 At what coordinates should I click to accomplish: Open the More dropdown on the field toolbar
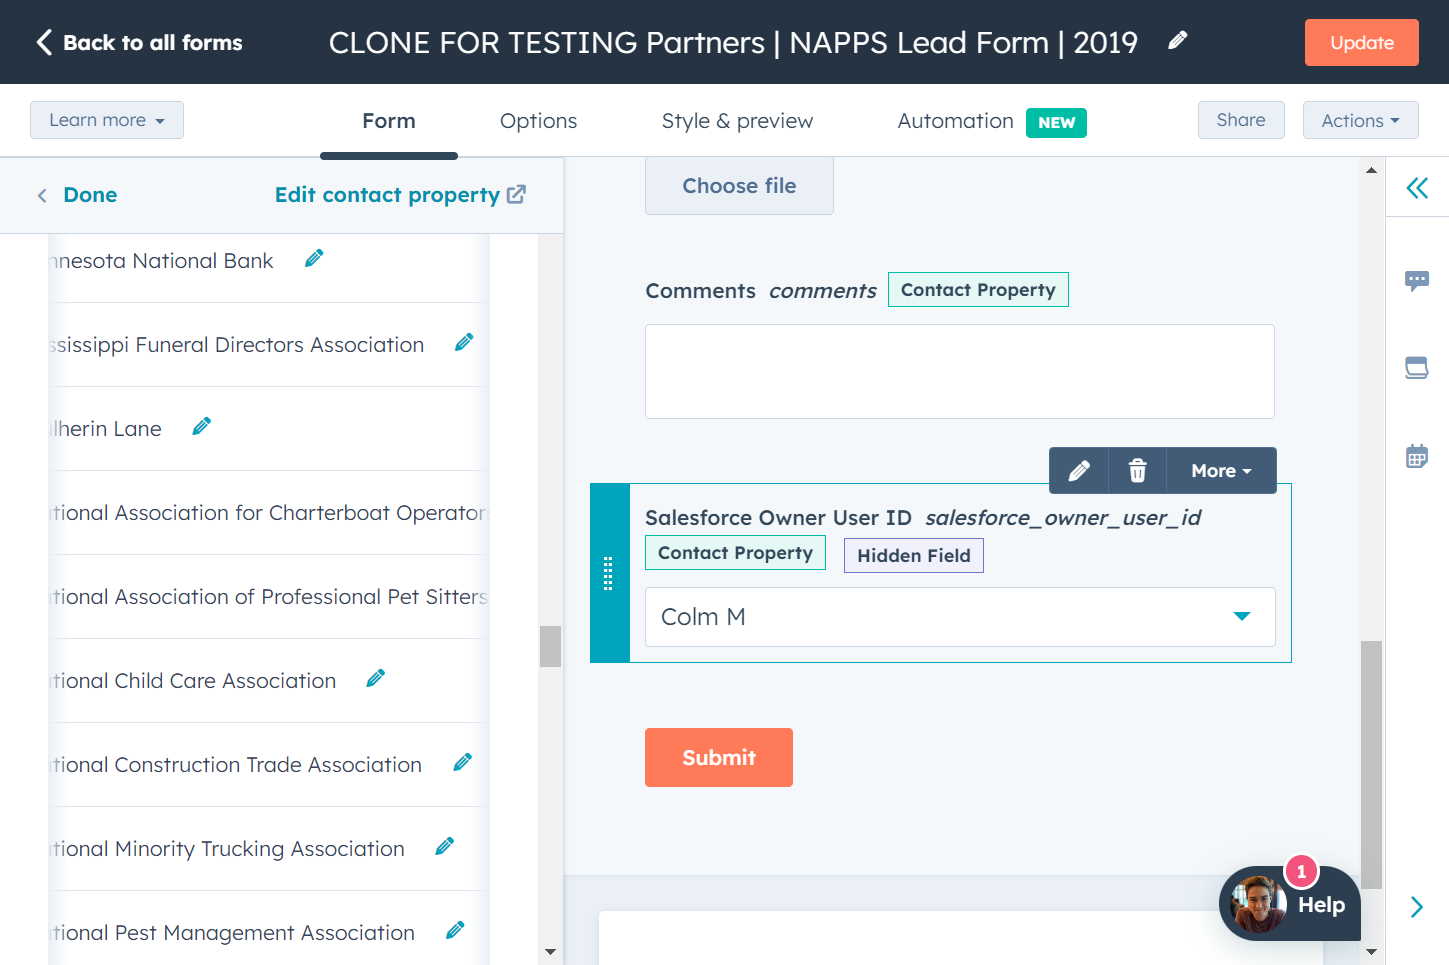click(1221, 470)
